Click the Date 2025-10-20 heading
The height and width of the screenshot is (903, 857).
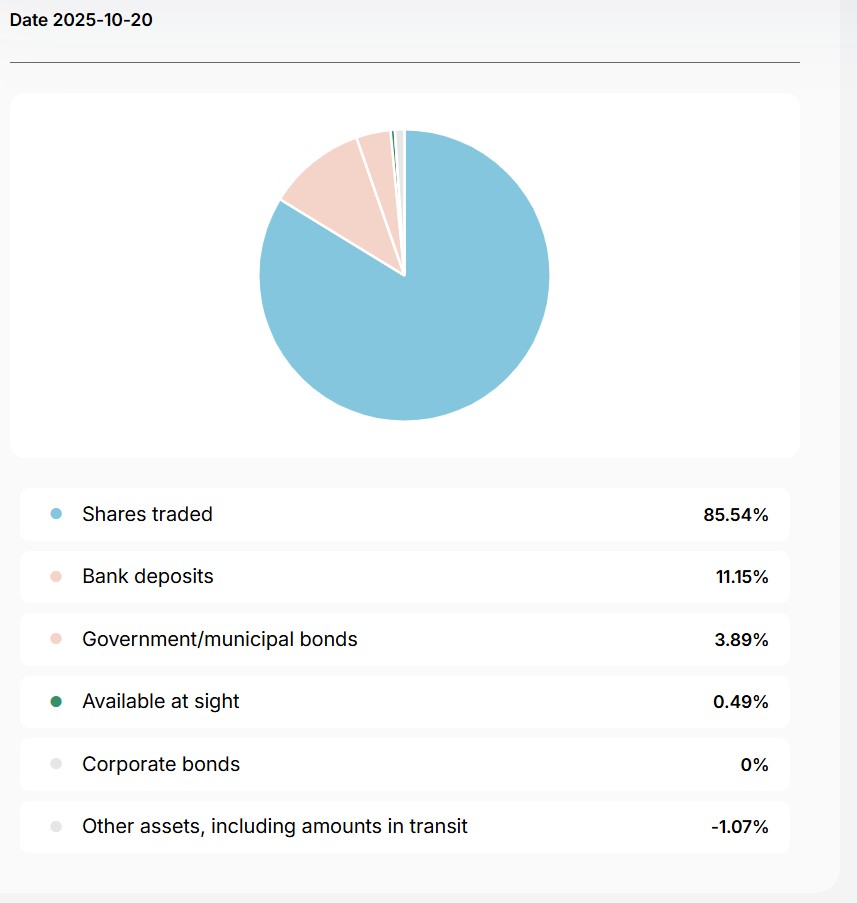(81, 19)
